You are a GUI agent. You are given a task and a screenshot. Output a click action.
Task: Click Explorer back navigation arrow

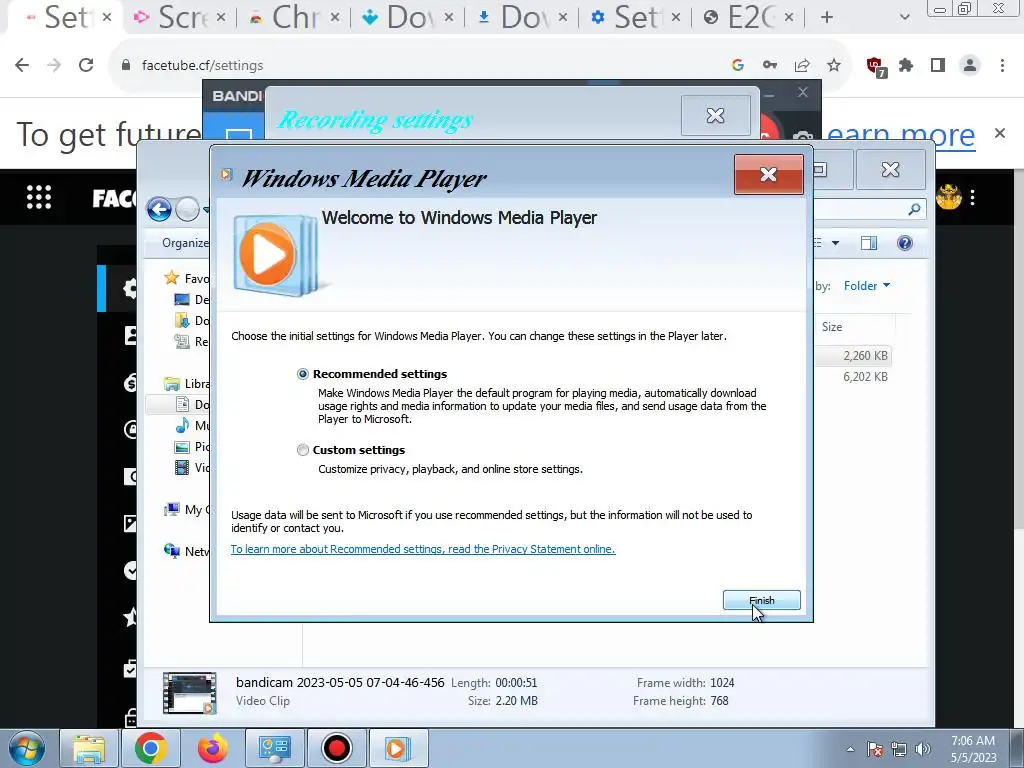159,210
